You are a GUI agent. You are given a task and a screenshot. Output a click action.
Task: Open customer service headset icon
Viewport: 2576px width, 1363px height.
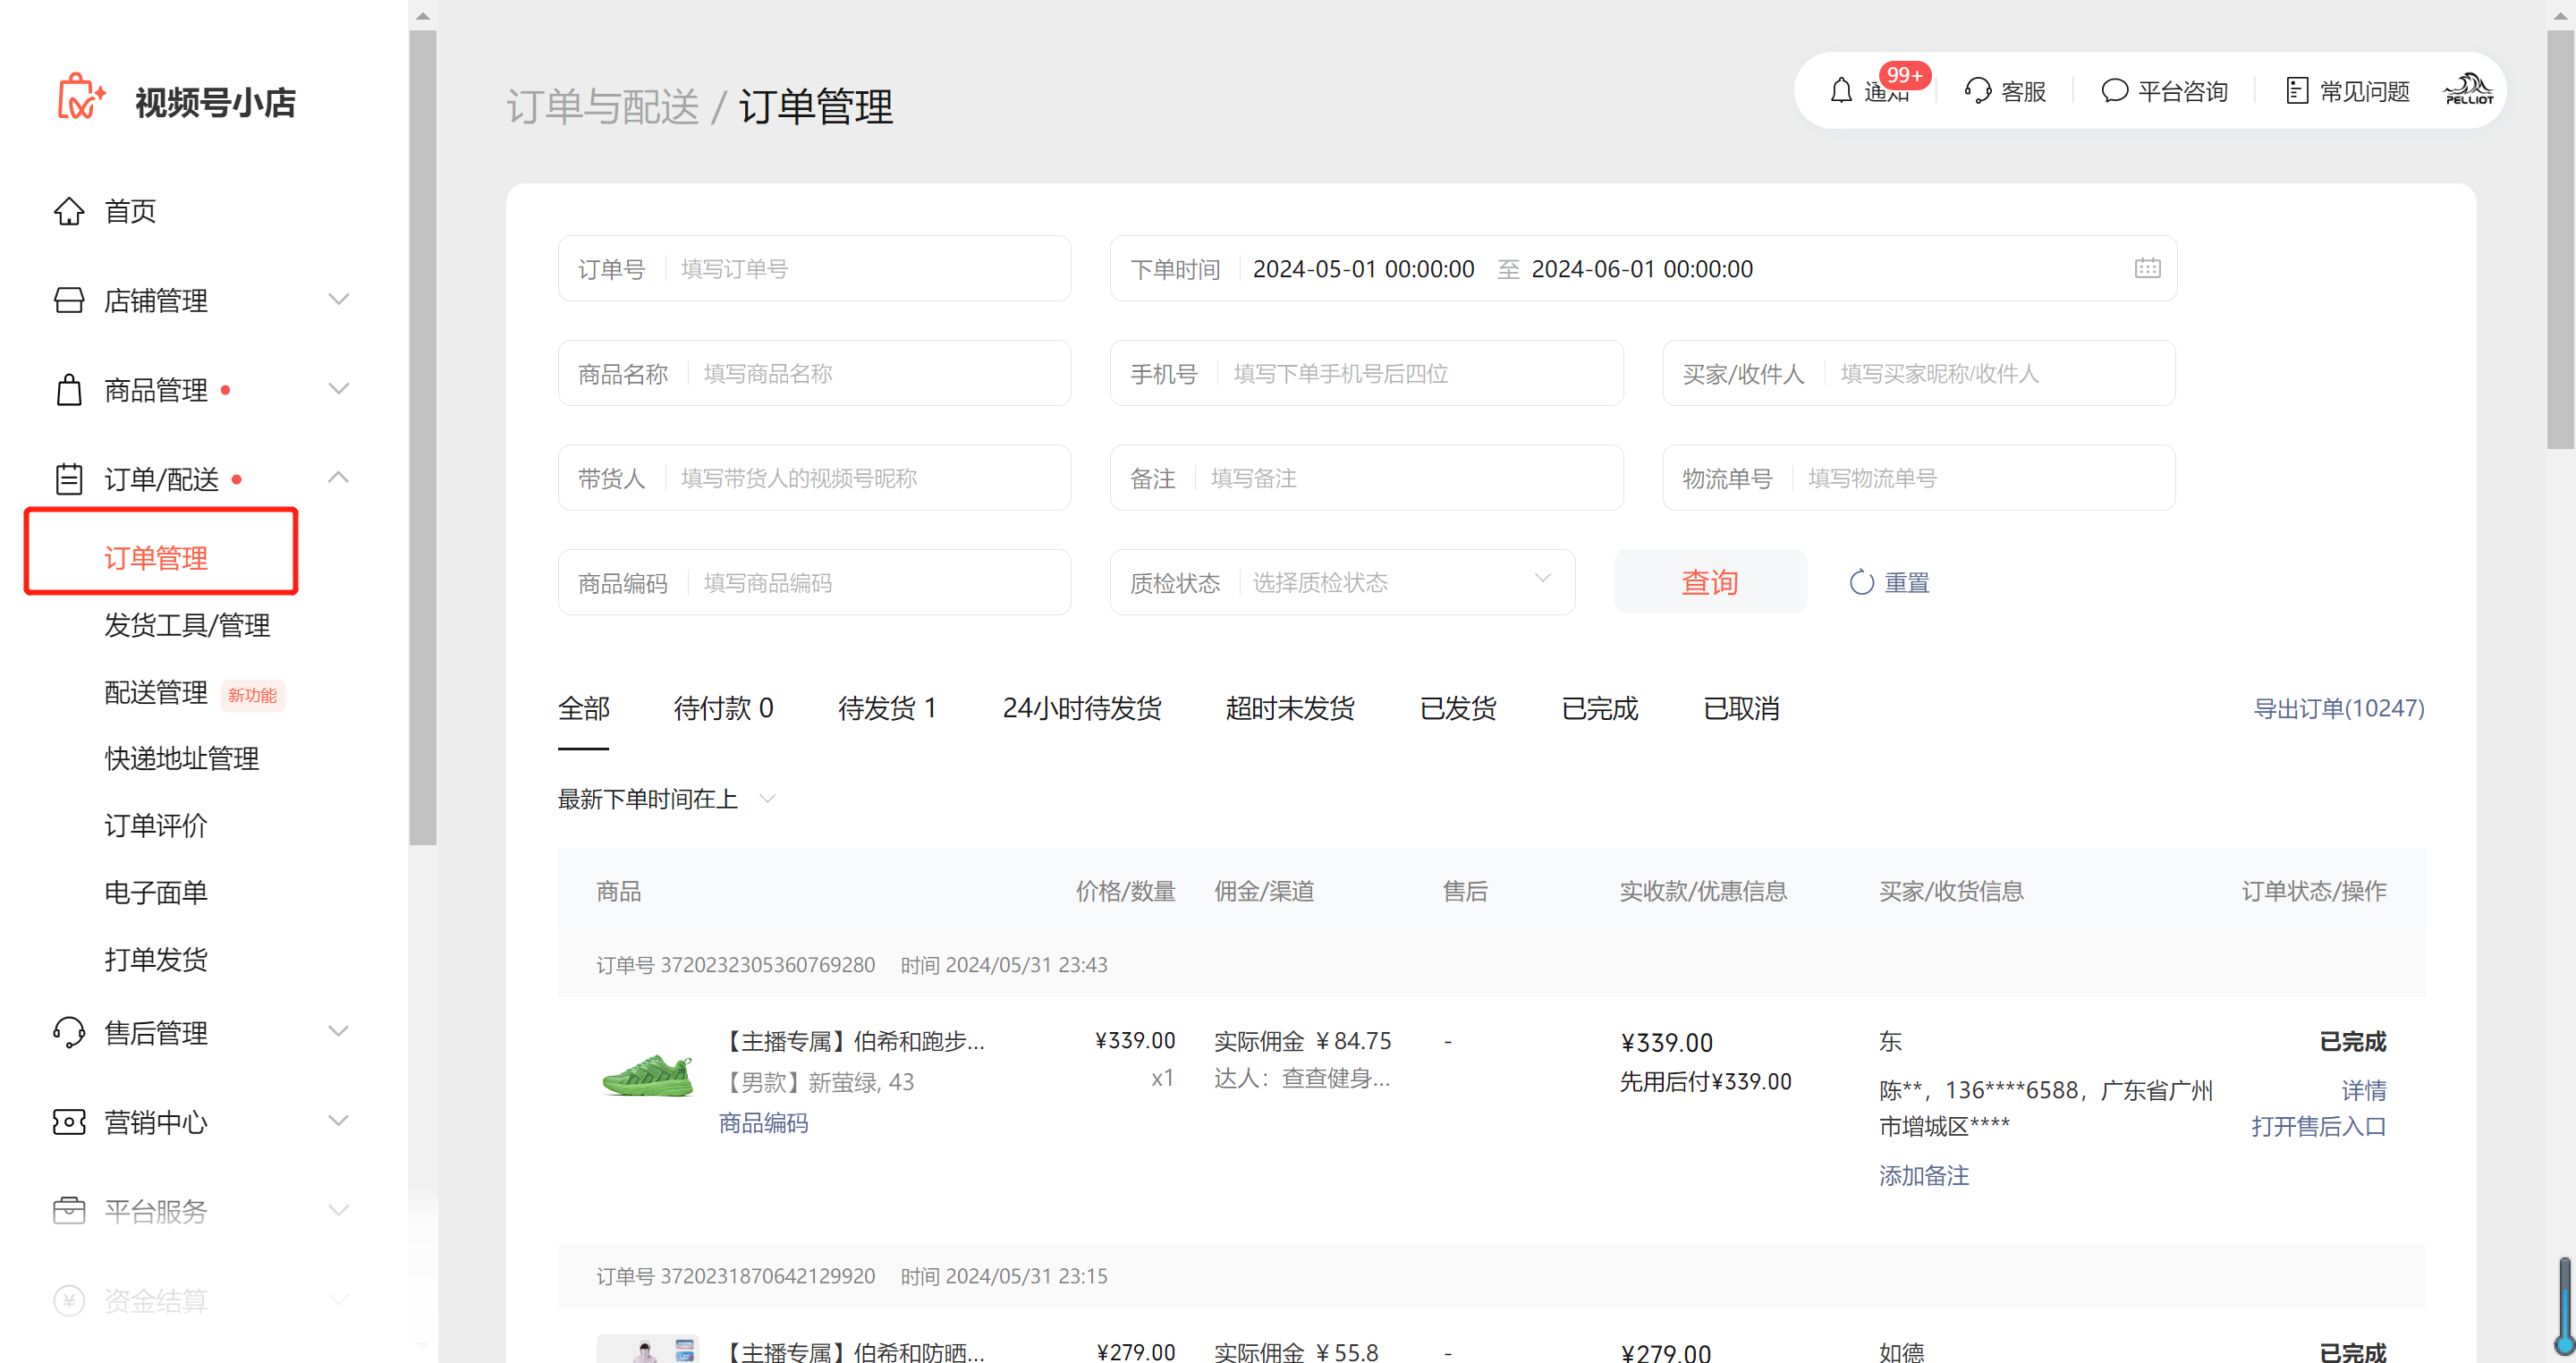pos(1977,91)
